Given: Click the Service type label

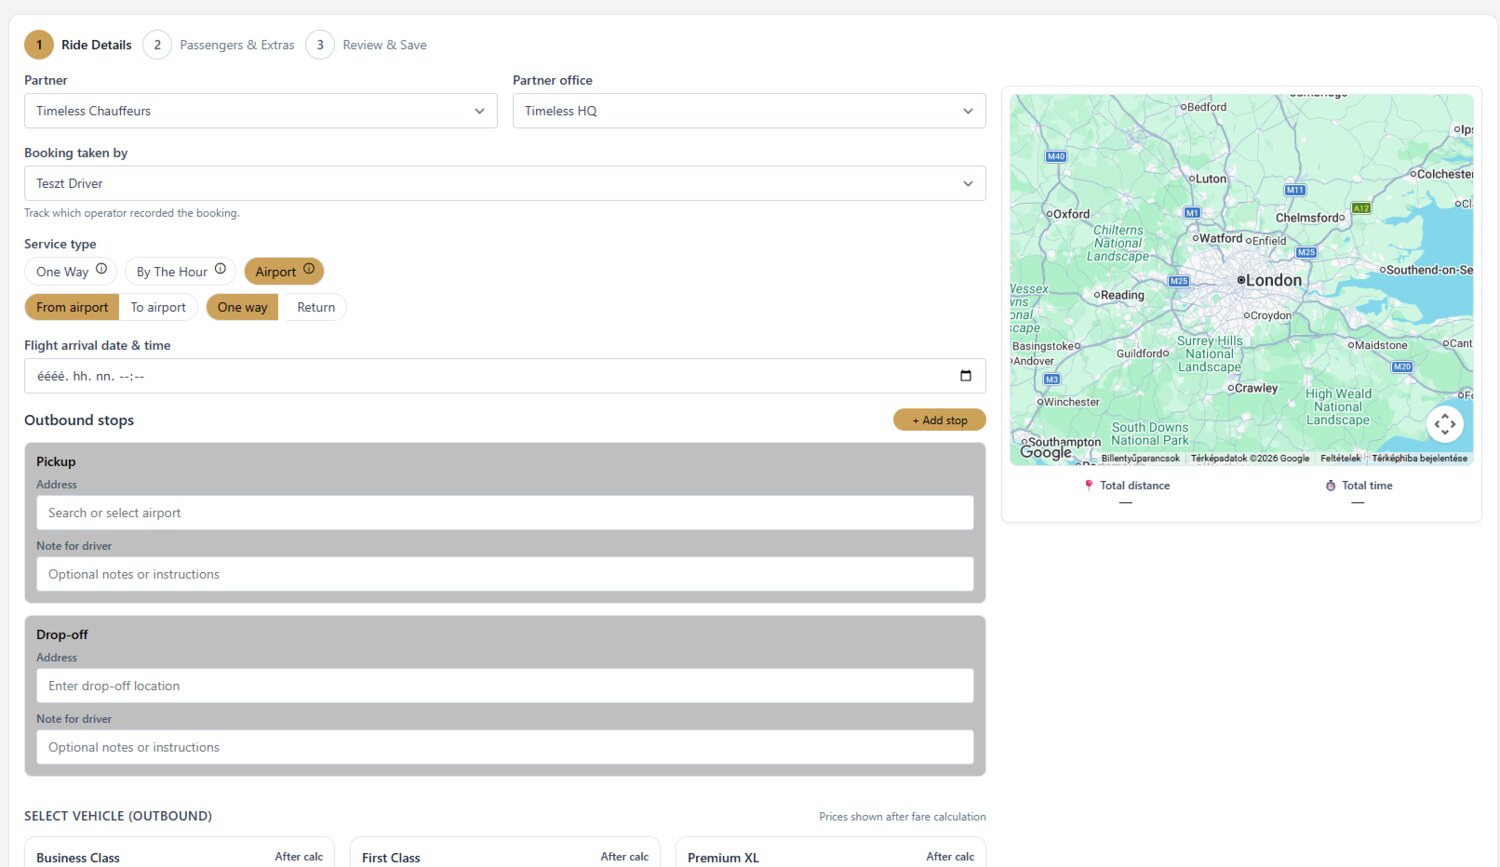Looking at the screenshot, I should (x=60, y=244).
